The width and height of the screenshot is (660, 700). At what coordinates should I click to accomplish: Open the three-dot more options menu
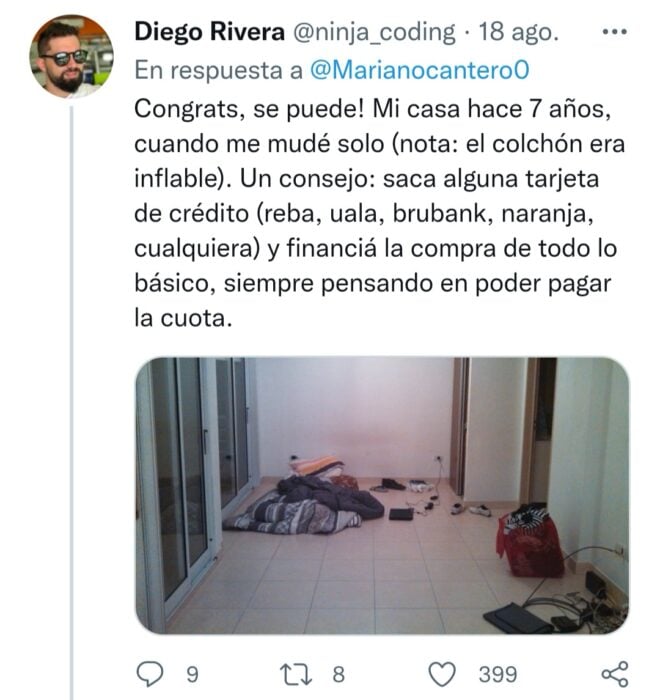click(615, 32)
